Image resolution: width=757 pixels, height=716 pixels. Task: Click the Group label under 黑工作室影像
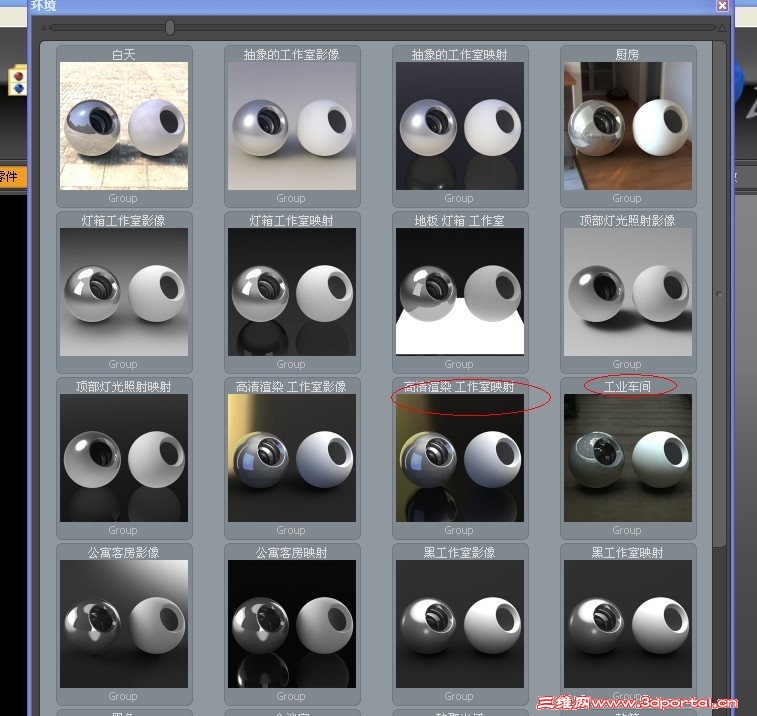(x=459, y=696)
